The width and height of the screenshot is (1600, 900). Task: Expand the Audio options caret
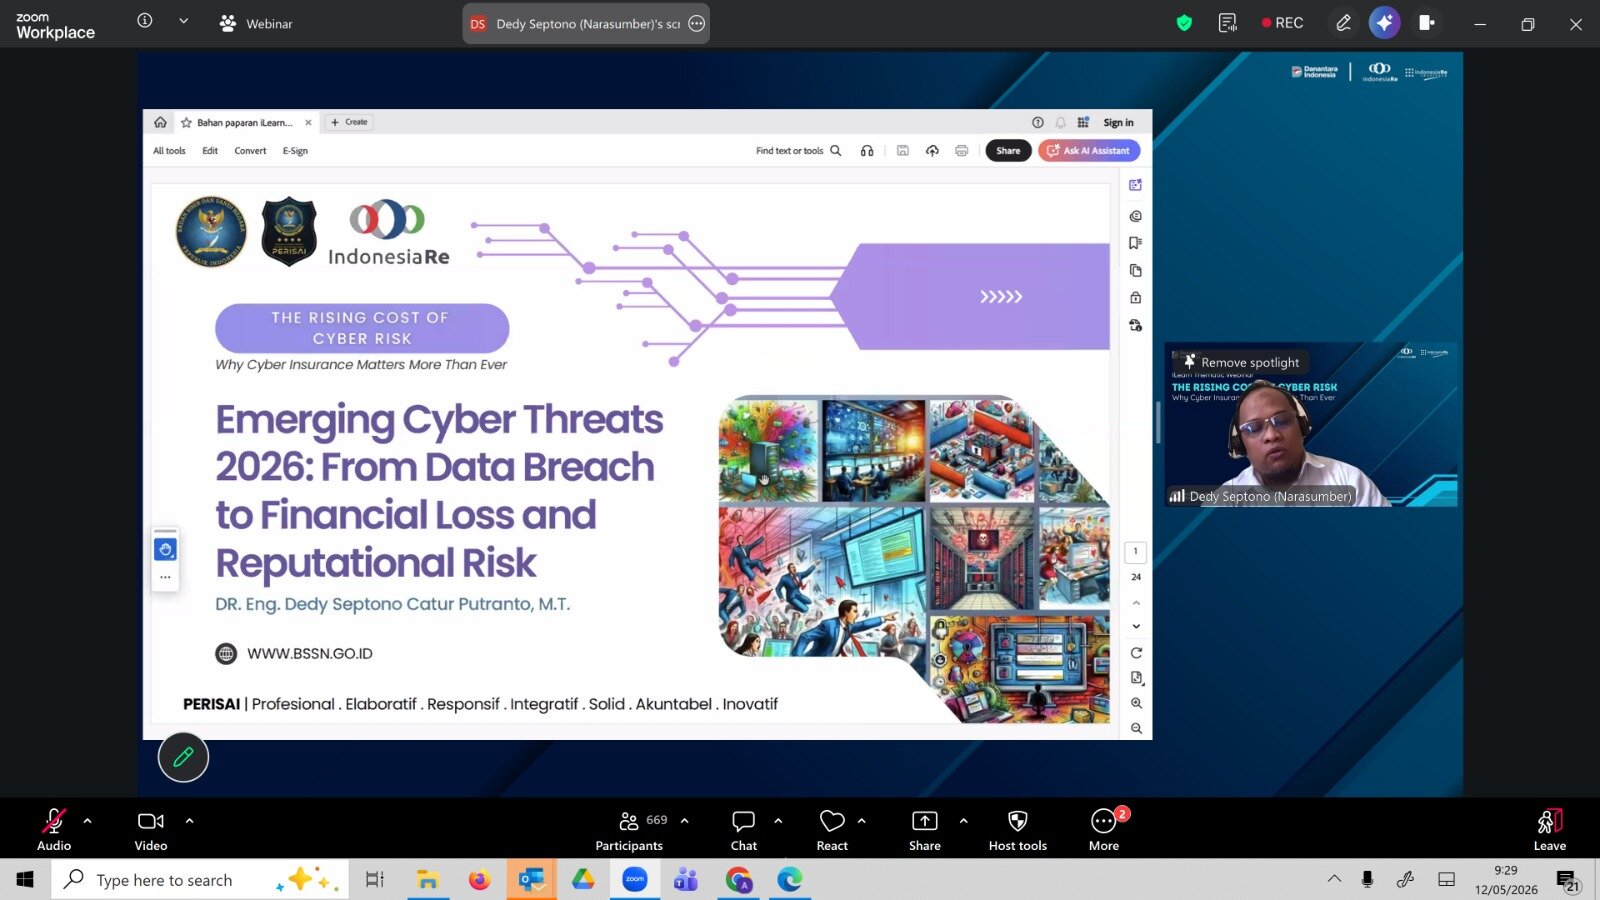pos(88,821)
